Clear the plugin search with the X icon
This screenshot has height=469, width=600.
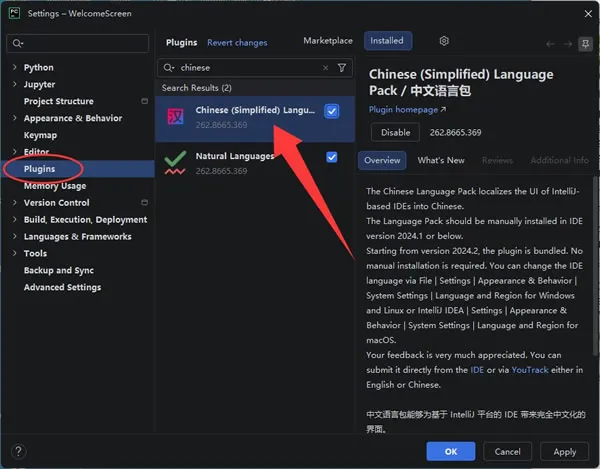click(x=325, y=68)
